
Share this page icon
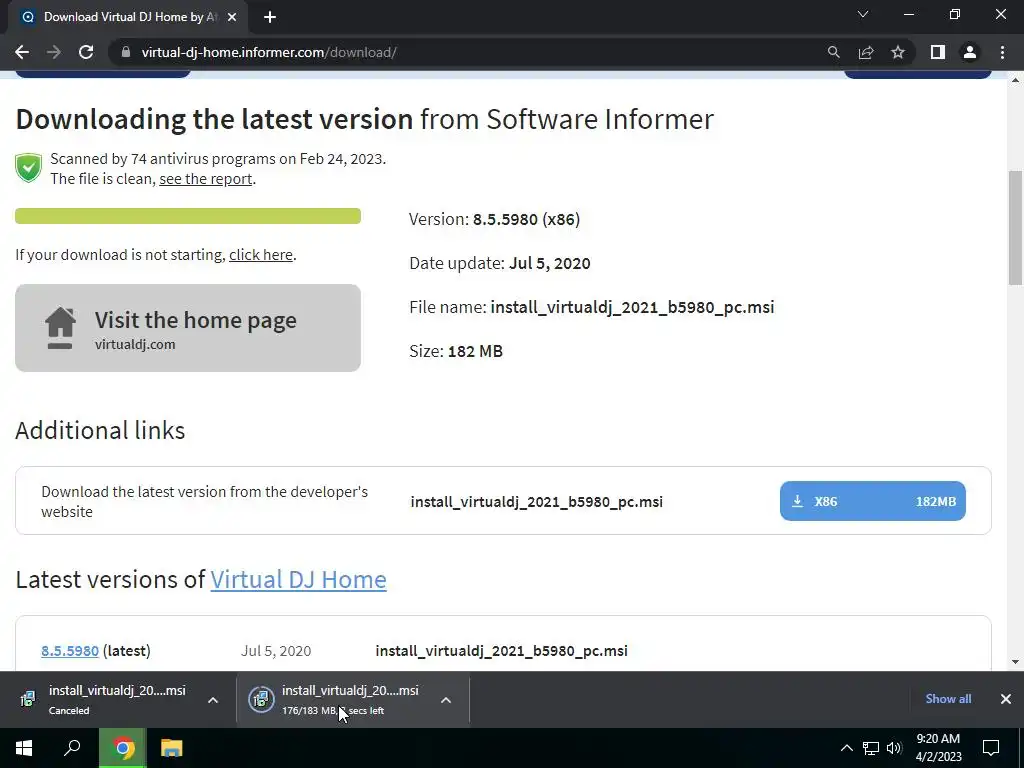[866, 52]
